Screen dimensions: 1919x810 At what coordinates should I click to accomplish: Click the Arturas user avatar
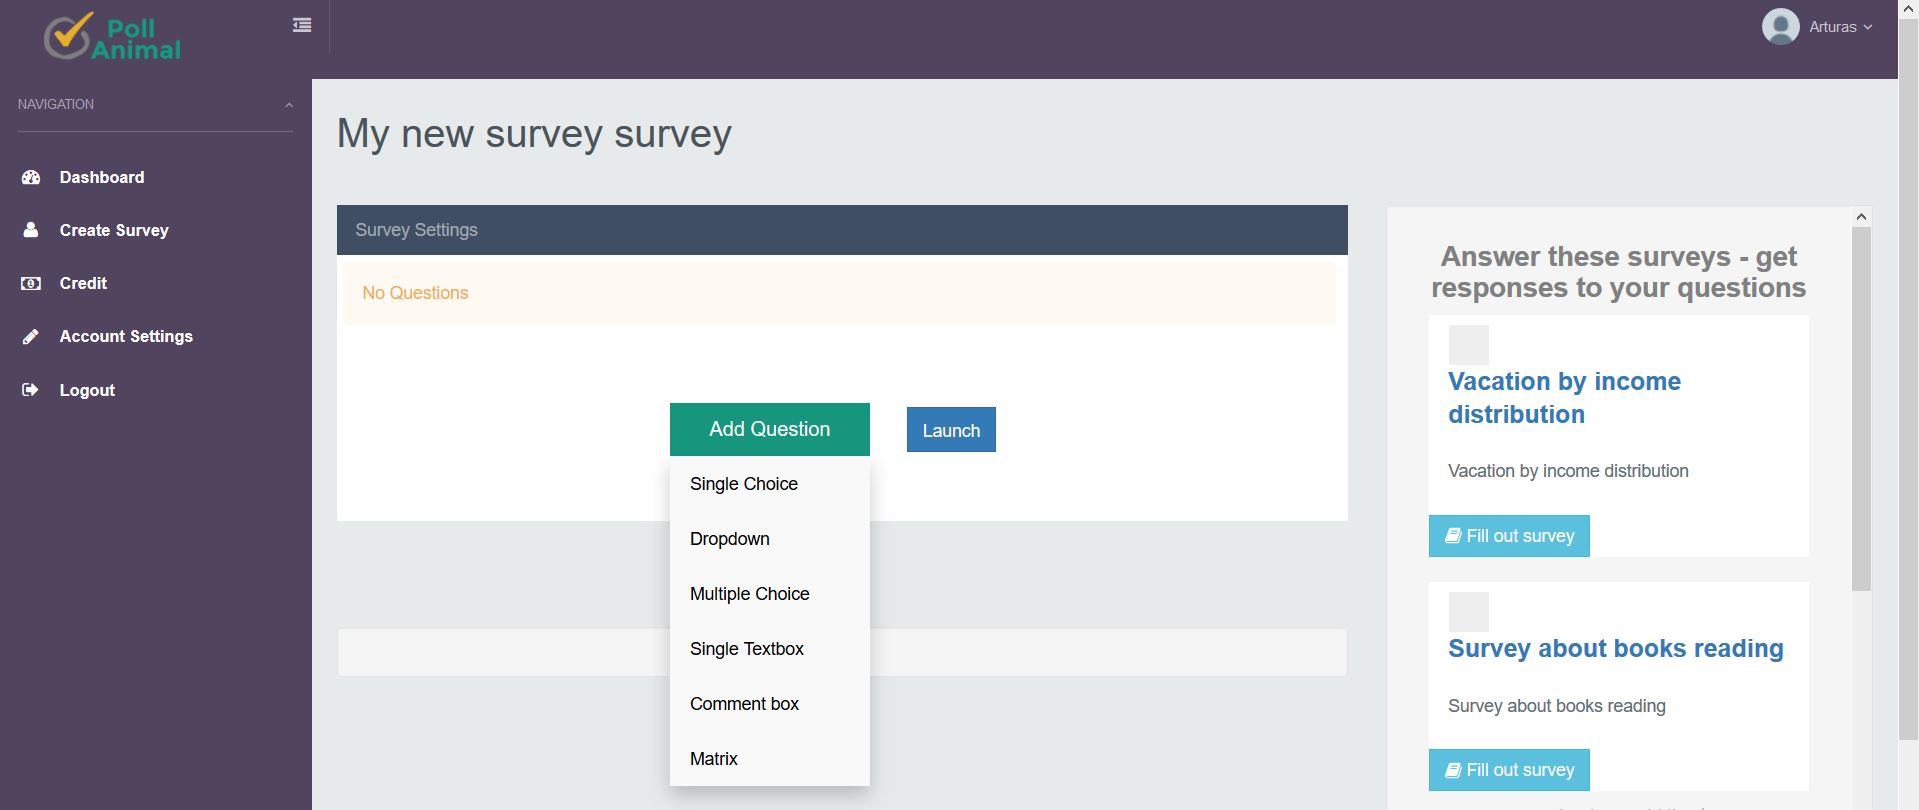[x=1780, y=27]
